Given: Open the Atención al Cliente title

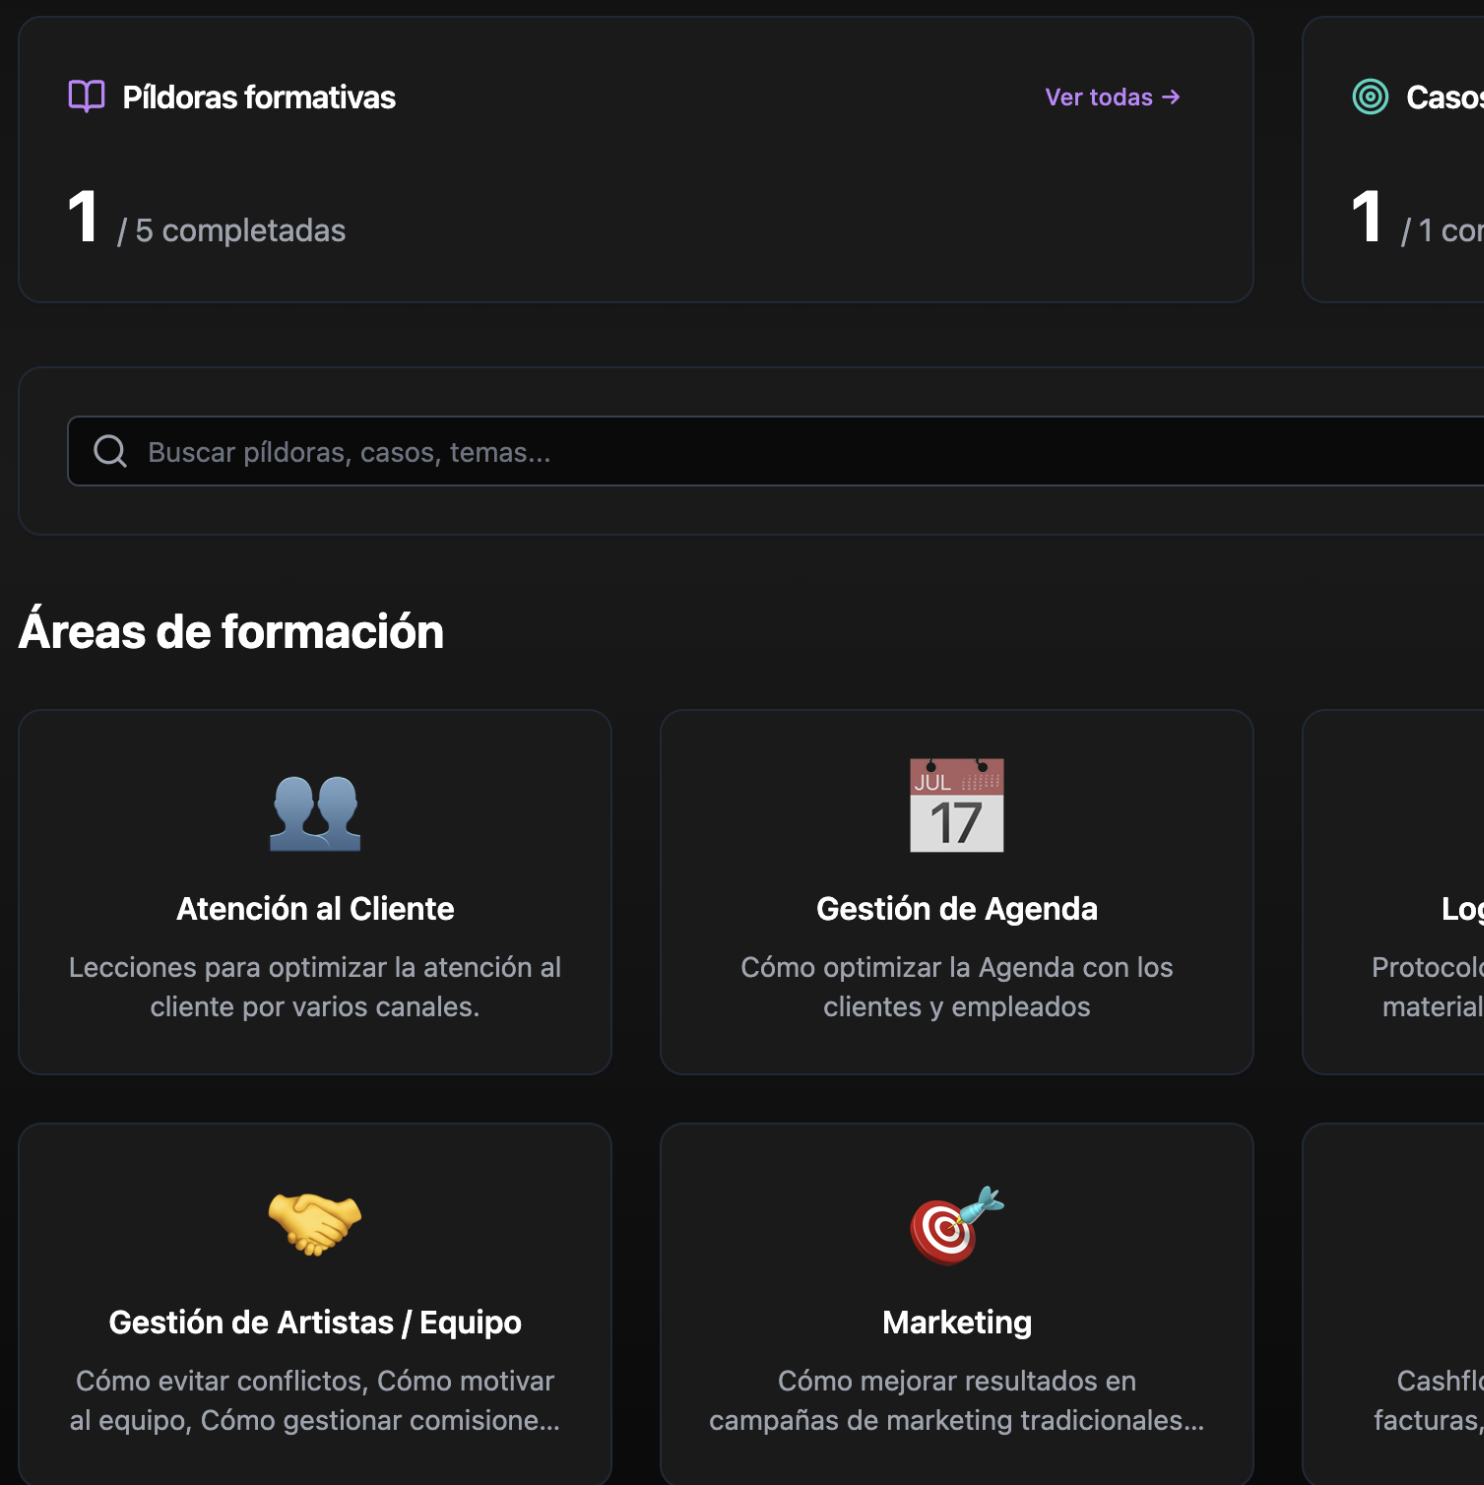Looking at the screenshot, I should [315, 909].
